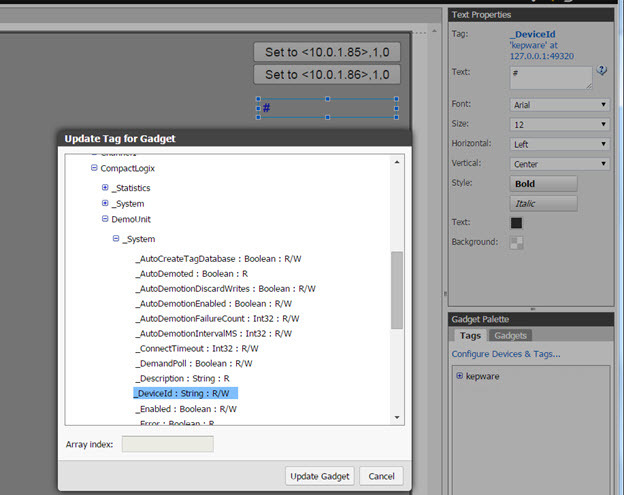Screen dimensions: 624x495
Task: Expand the kepware node in Gadget Palette
Action: (460, 376)
